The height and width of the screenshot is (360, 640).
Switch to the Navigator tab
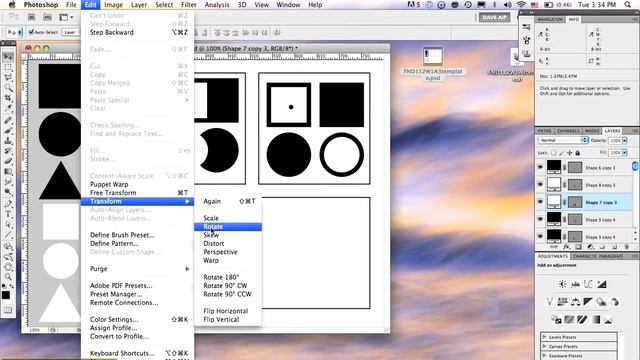(550, 19)
